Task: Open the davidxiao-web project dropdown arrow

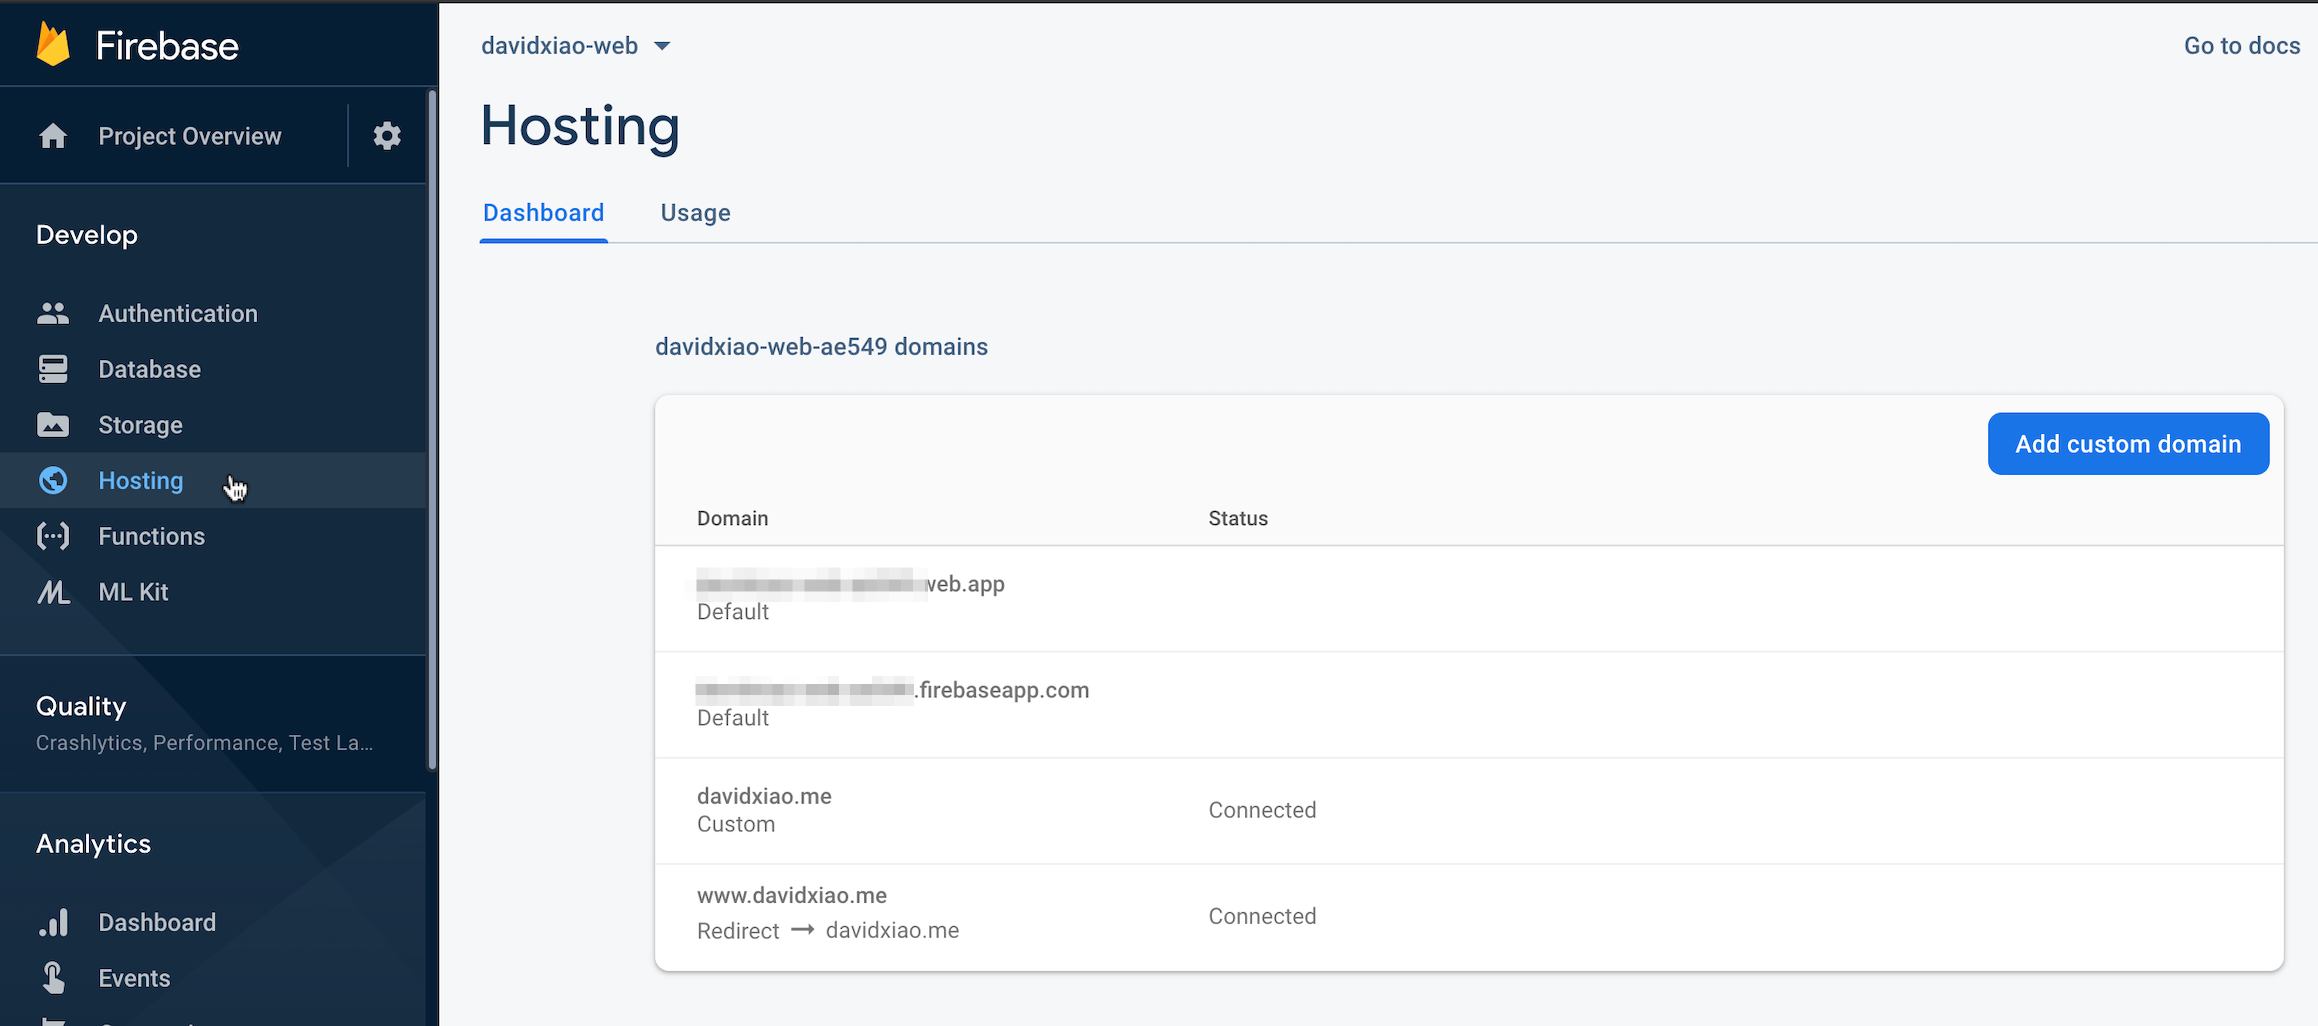Action: (662, 46)
